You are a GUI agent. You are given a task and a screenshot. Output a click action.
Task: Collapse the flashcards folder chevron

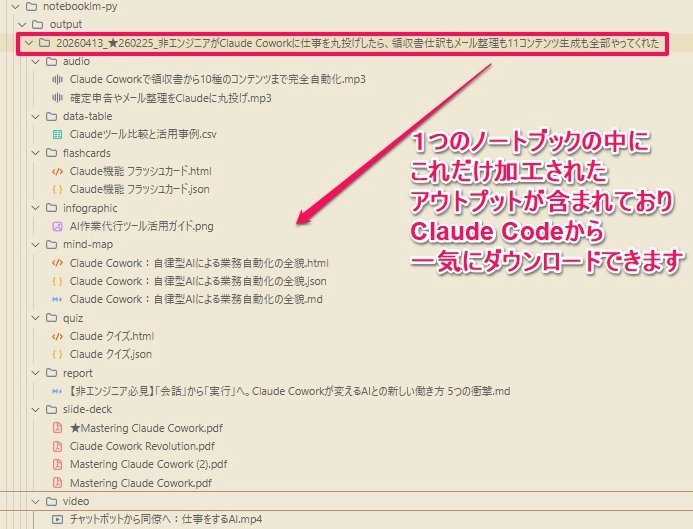click(x=36, y=153)
